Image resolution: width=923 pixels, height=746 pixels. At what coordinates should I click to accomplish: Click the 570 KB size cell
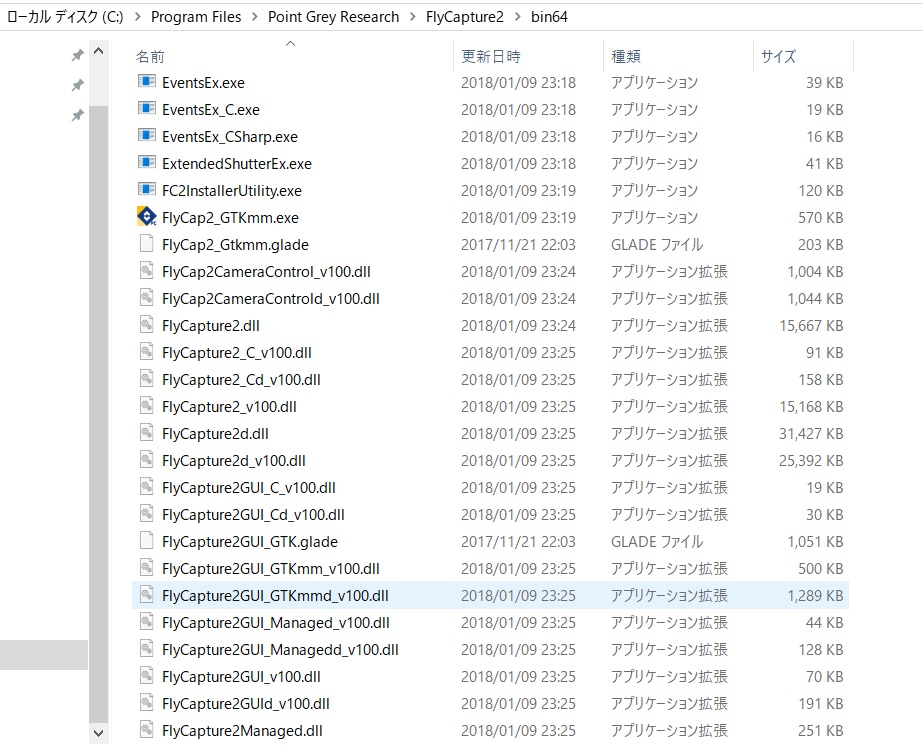click(x=821, y=218)
